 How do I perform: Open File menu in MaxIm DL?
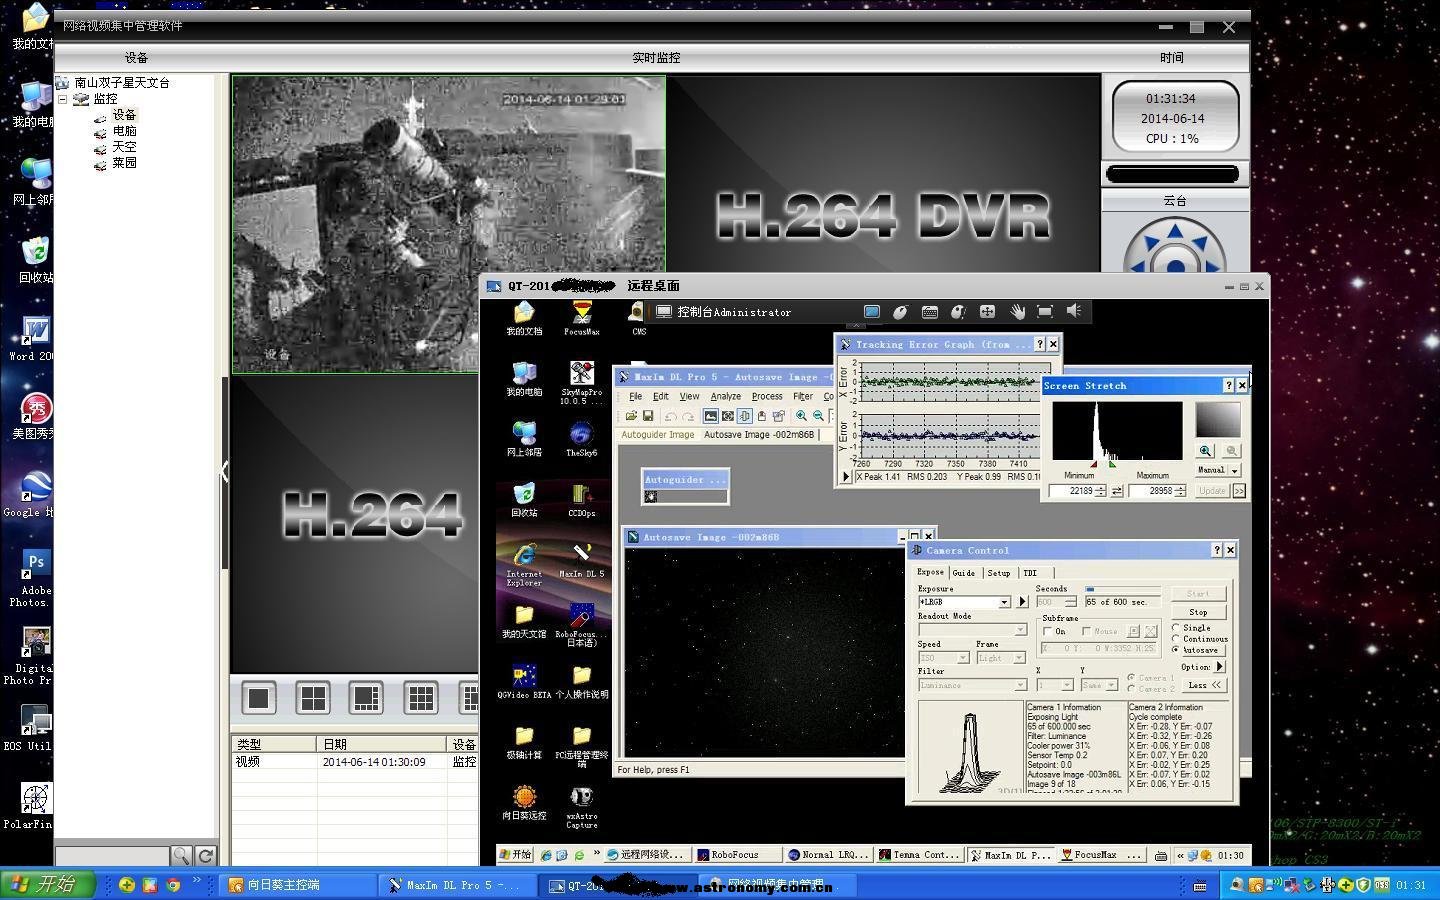point(635,396)
